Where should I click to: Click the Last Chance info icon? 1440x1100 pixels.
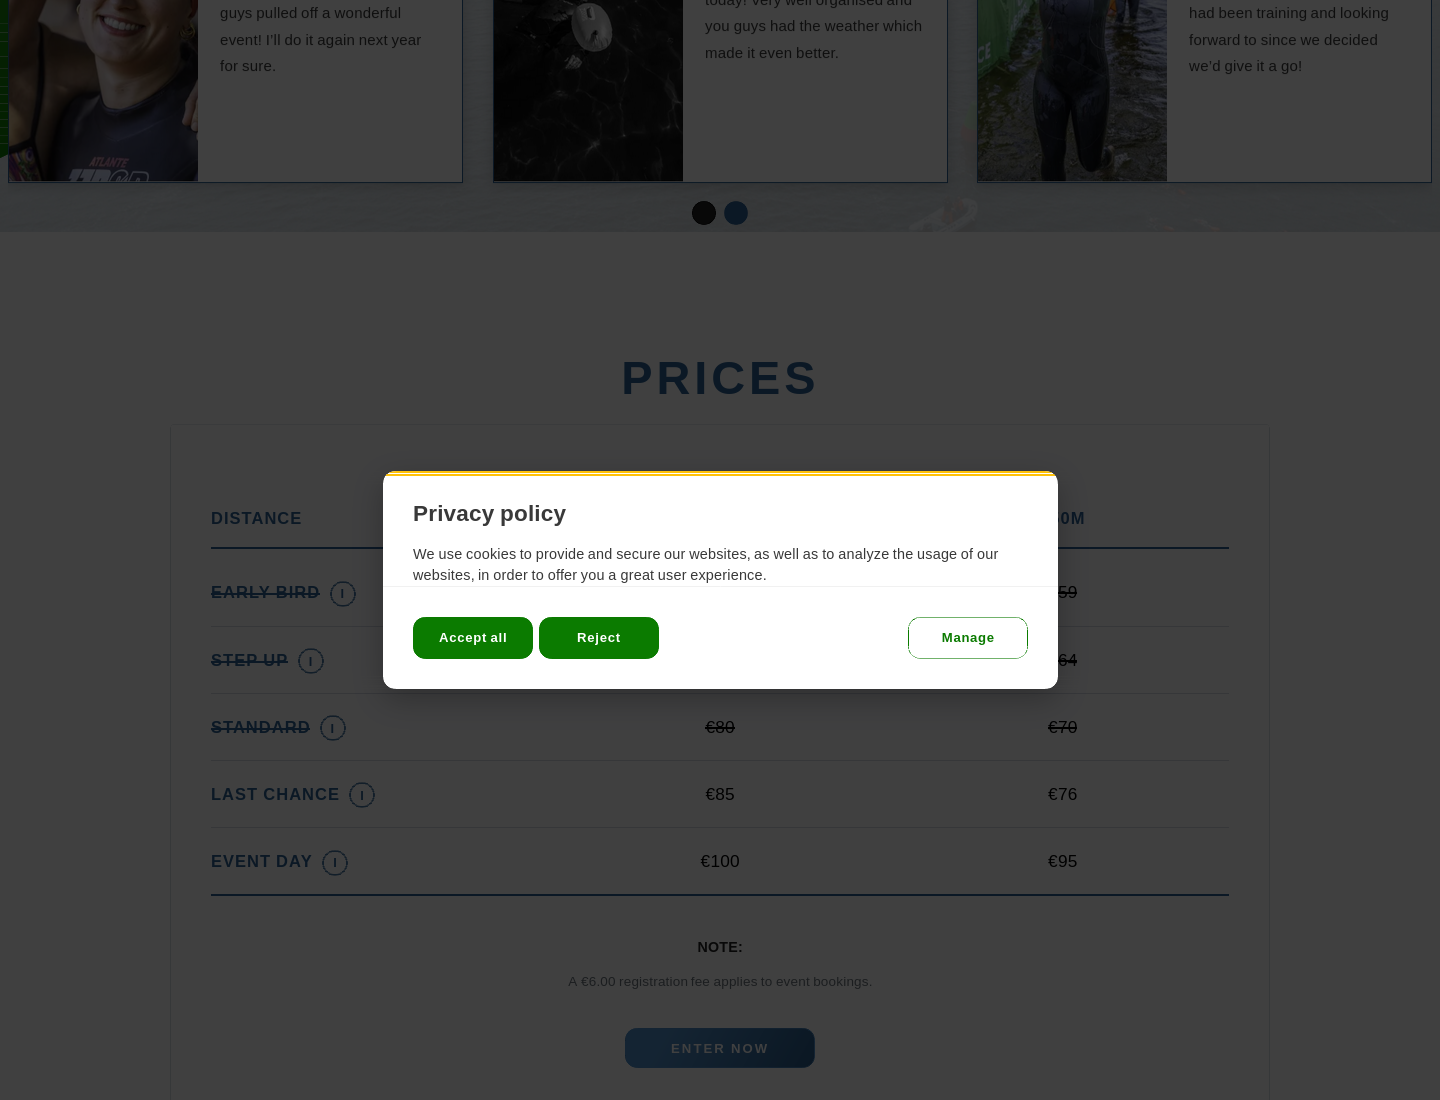362,795
